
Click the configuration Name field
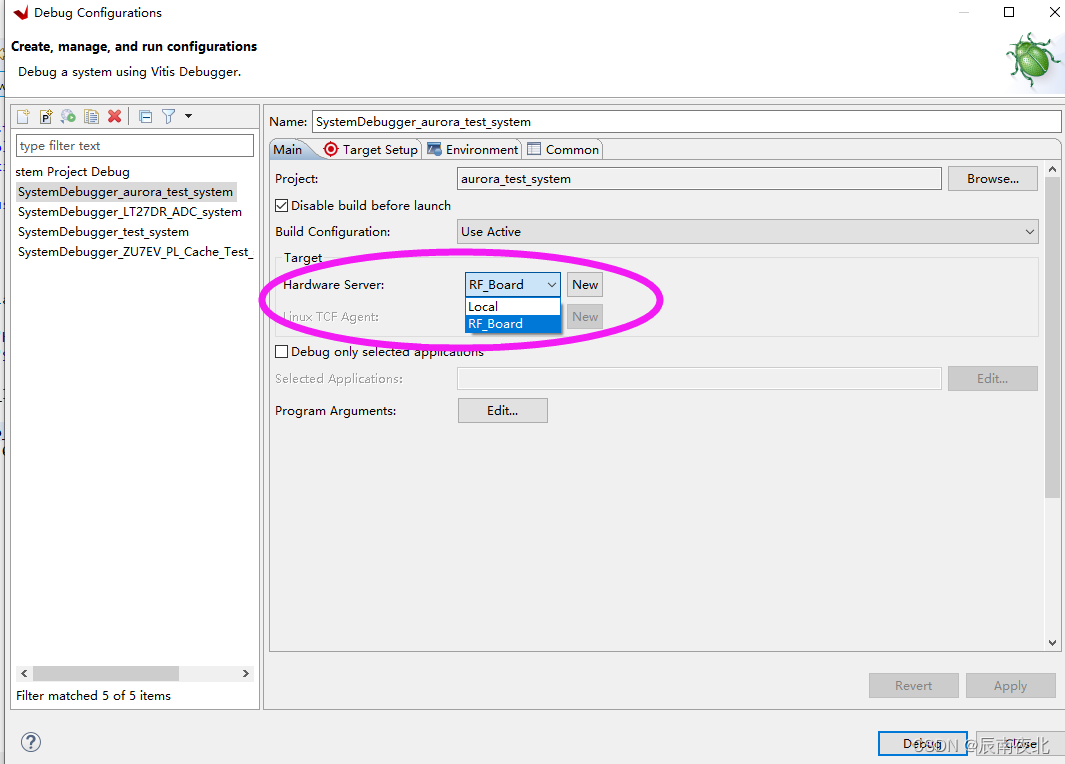click(686, 122)
